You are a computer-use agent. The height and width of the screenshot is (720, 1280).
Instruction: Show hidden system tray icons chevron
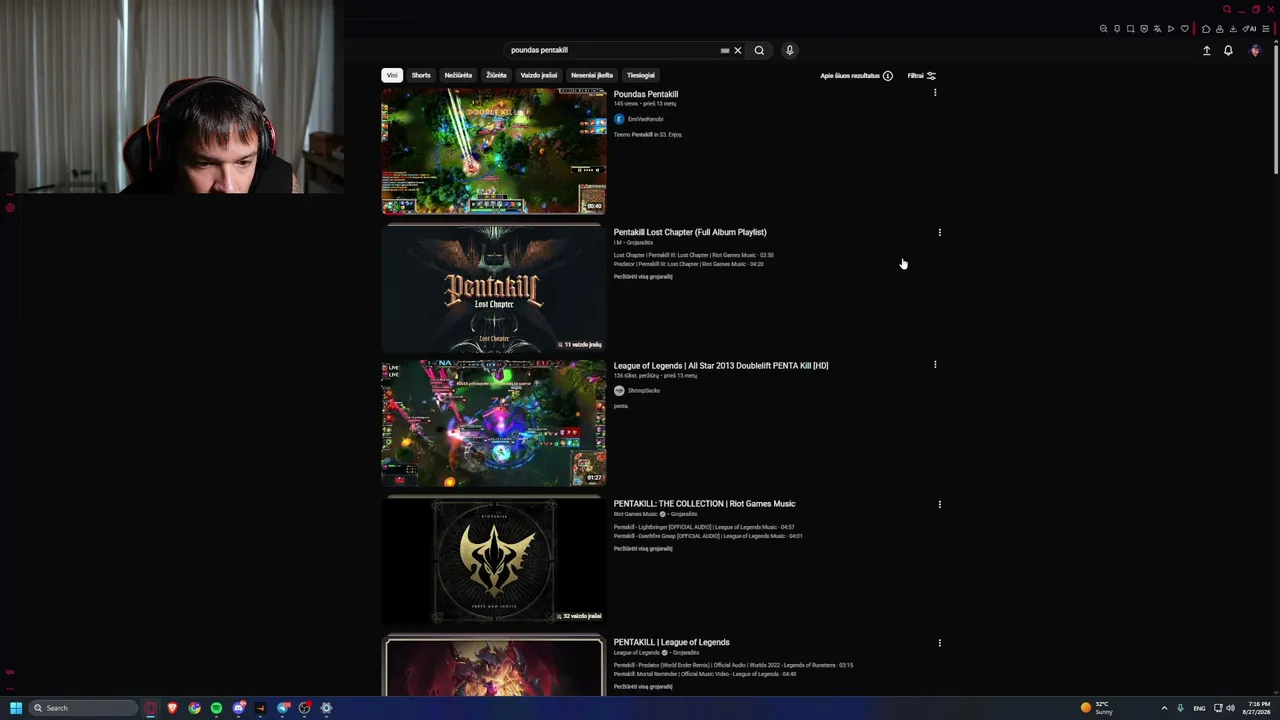(x=1164, y=708)
